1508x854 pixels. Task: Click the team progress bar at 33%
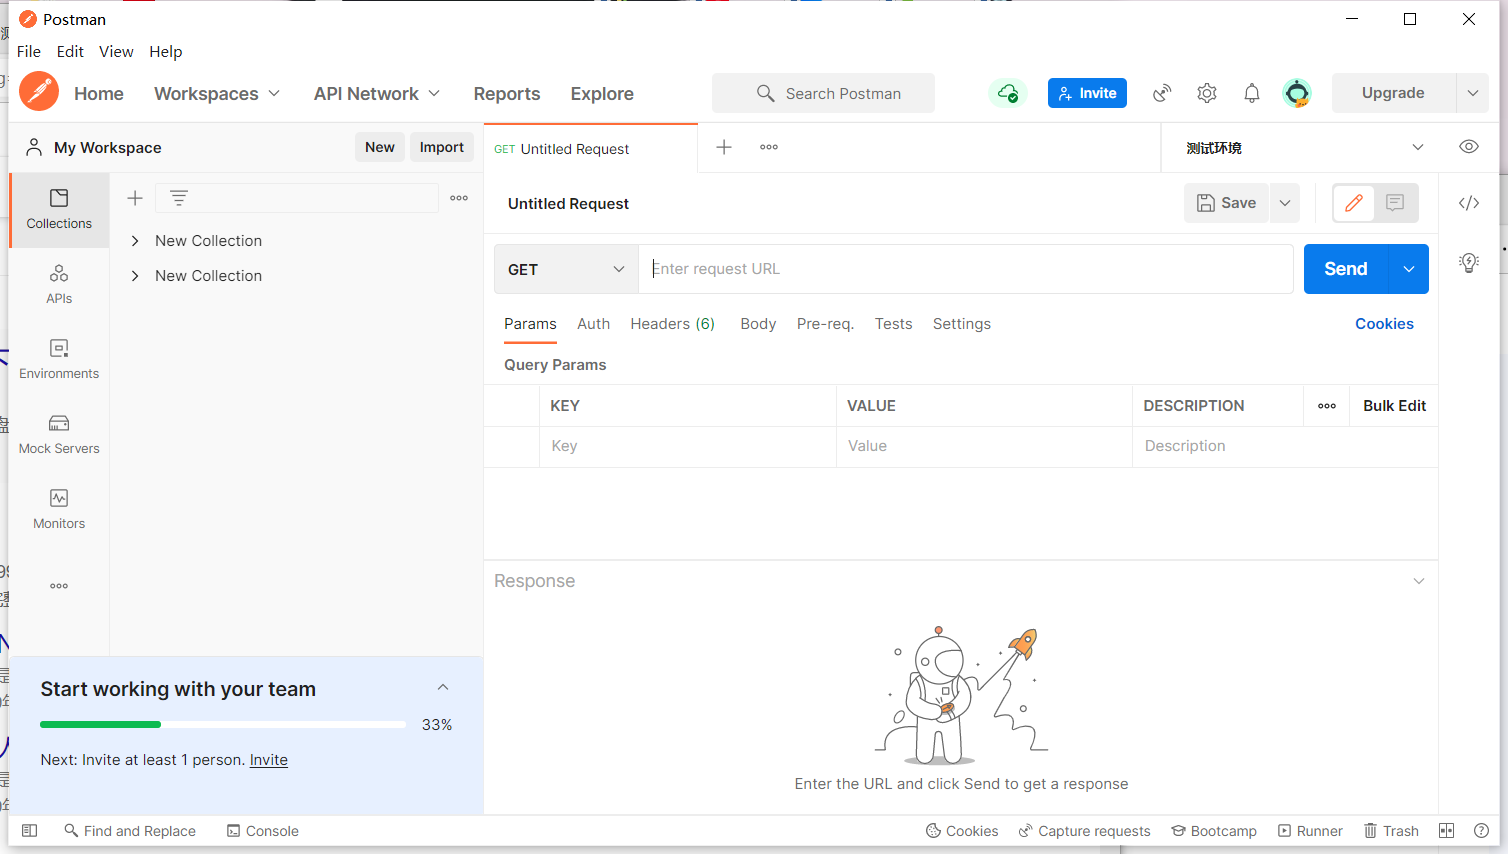[223, 724]
